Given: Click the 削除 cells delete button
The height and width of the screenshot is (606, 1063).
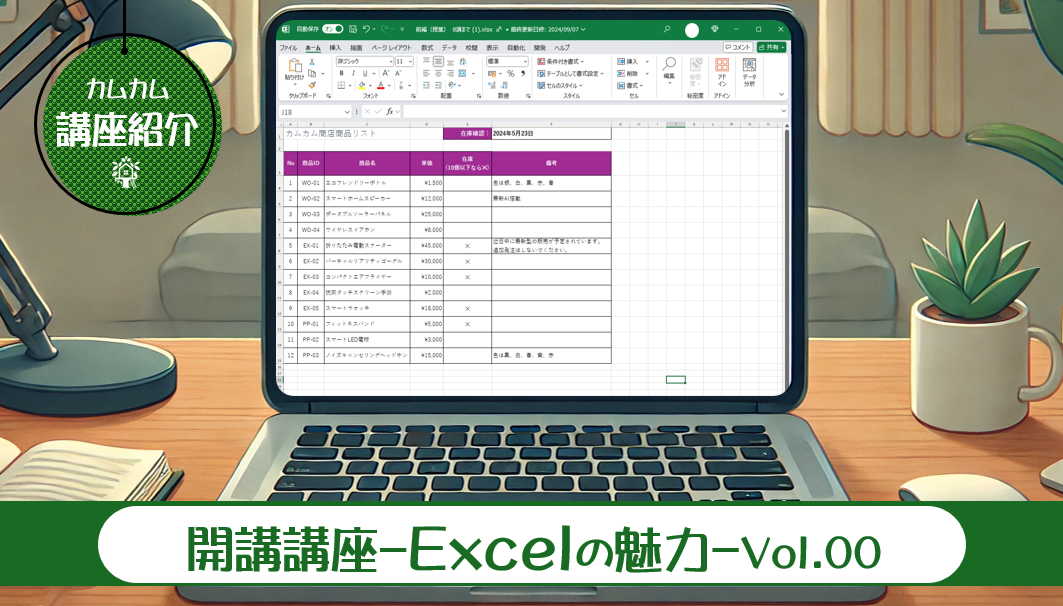Looking at the screenshot, I should [x=633, y=73].
